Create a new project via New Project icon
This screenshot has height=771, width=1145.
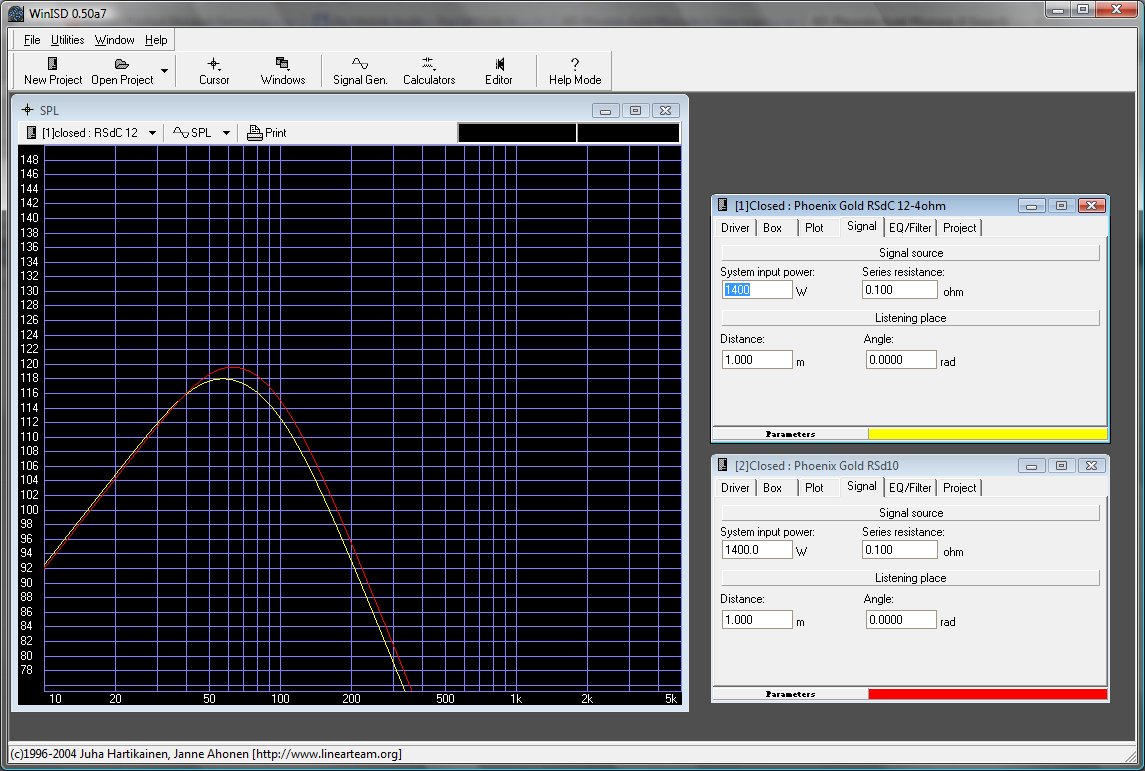53,71
